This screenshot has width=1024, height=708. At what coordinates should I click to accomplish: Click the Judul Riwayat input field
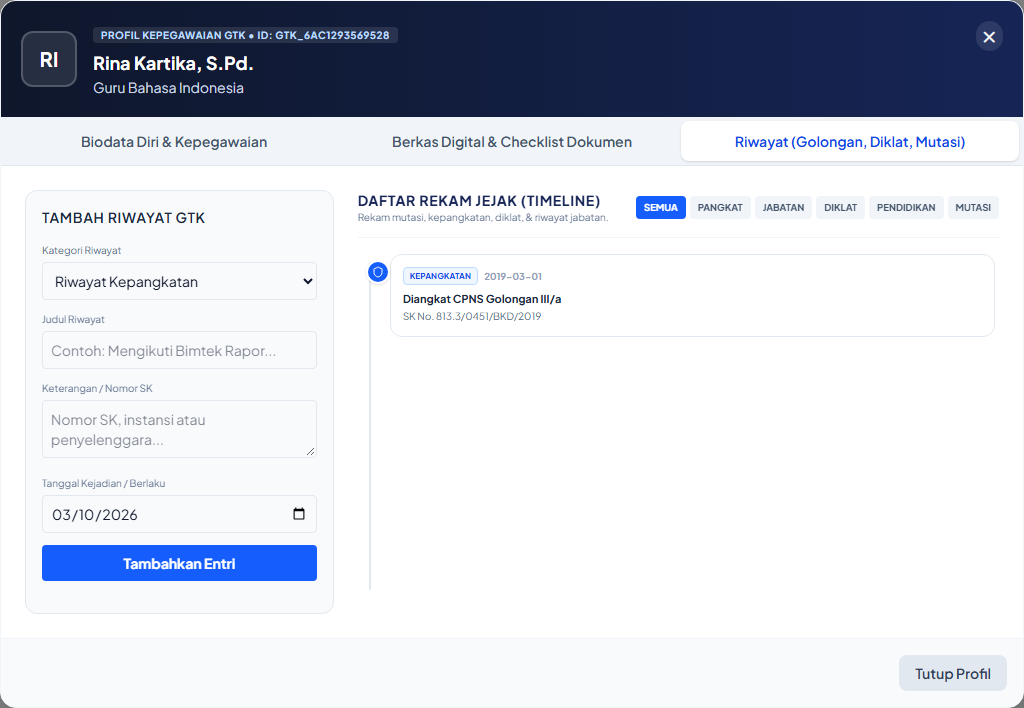click(180, 350)
